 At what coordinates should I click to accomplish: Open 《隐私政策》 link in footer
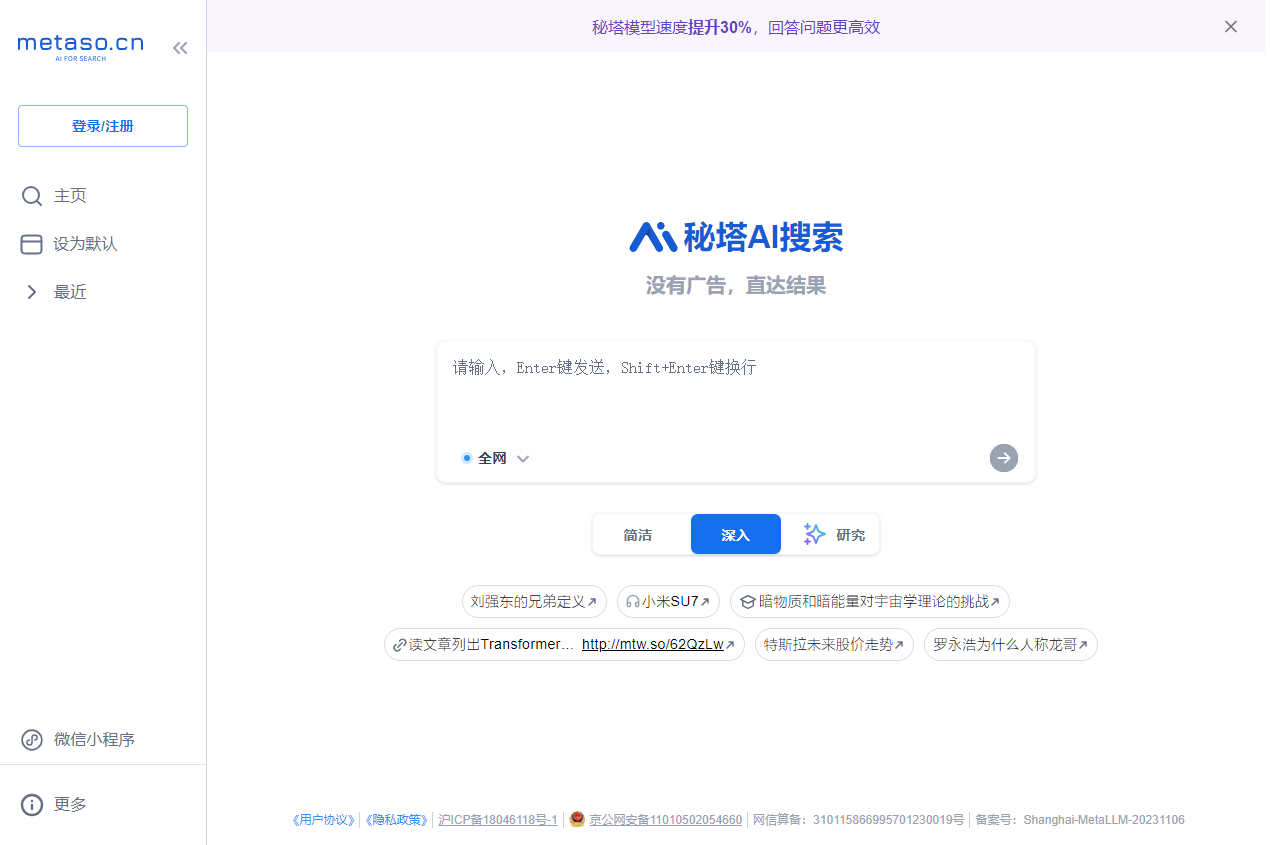395,820
